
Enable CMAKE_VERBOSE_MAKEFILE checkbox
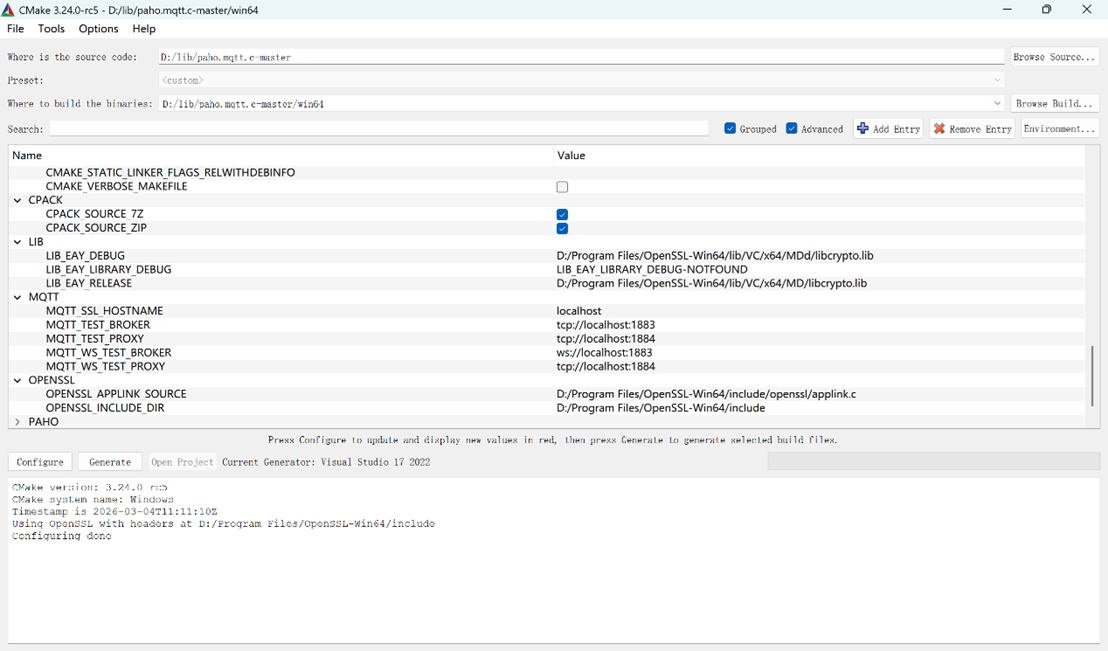pyautogui.click(x=562, y=187)
